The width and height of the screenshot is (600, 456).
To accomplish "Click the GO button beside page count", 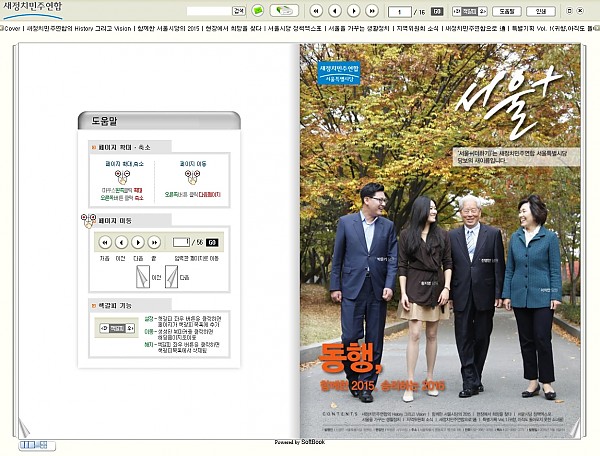I will [437, 11].
